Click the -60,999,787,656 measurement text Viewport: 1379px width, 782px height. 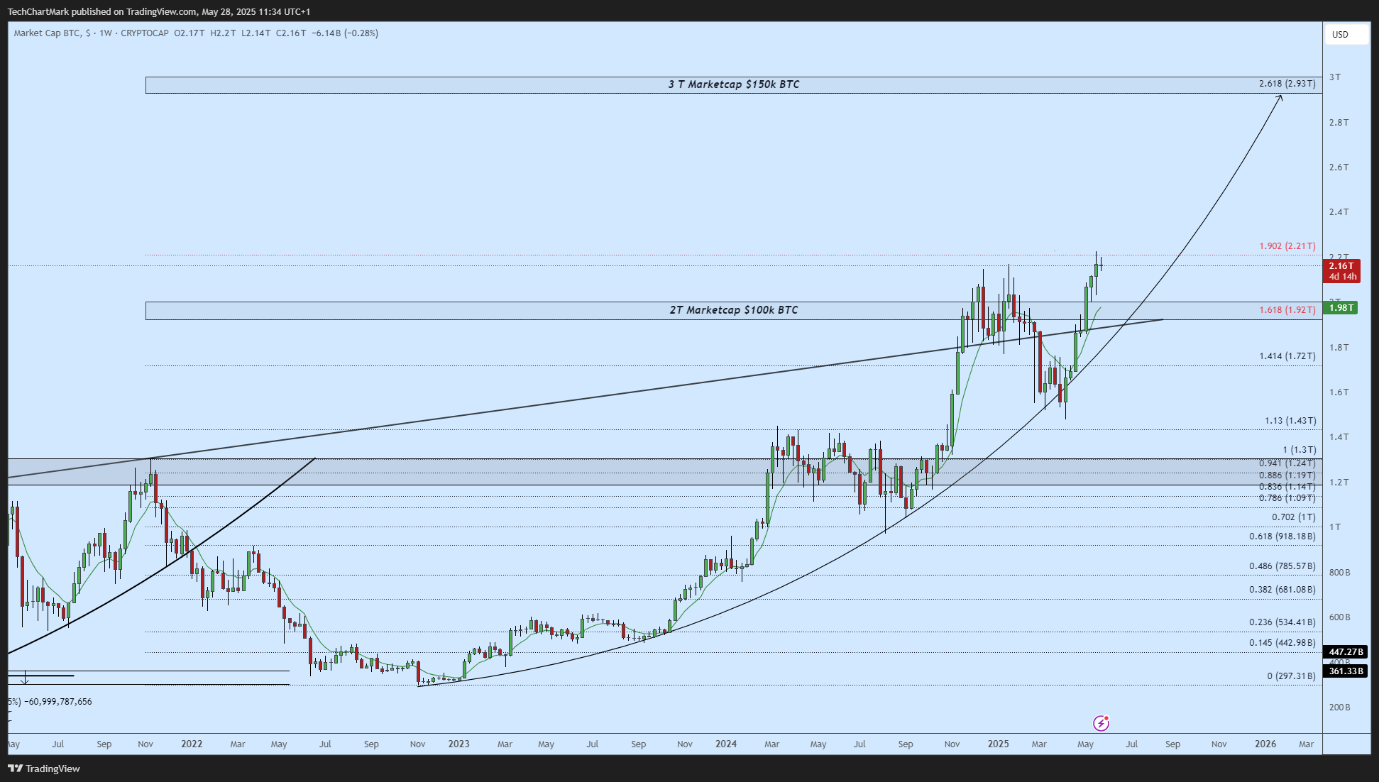pos(53,701)
